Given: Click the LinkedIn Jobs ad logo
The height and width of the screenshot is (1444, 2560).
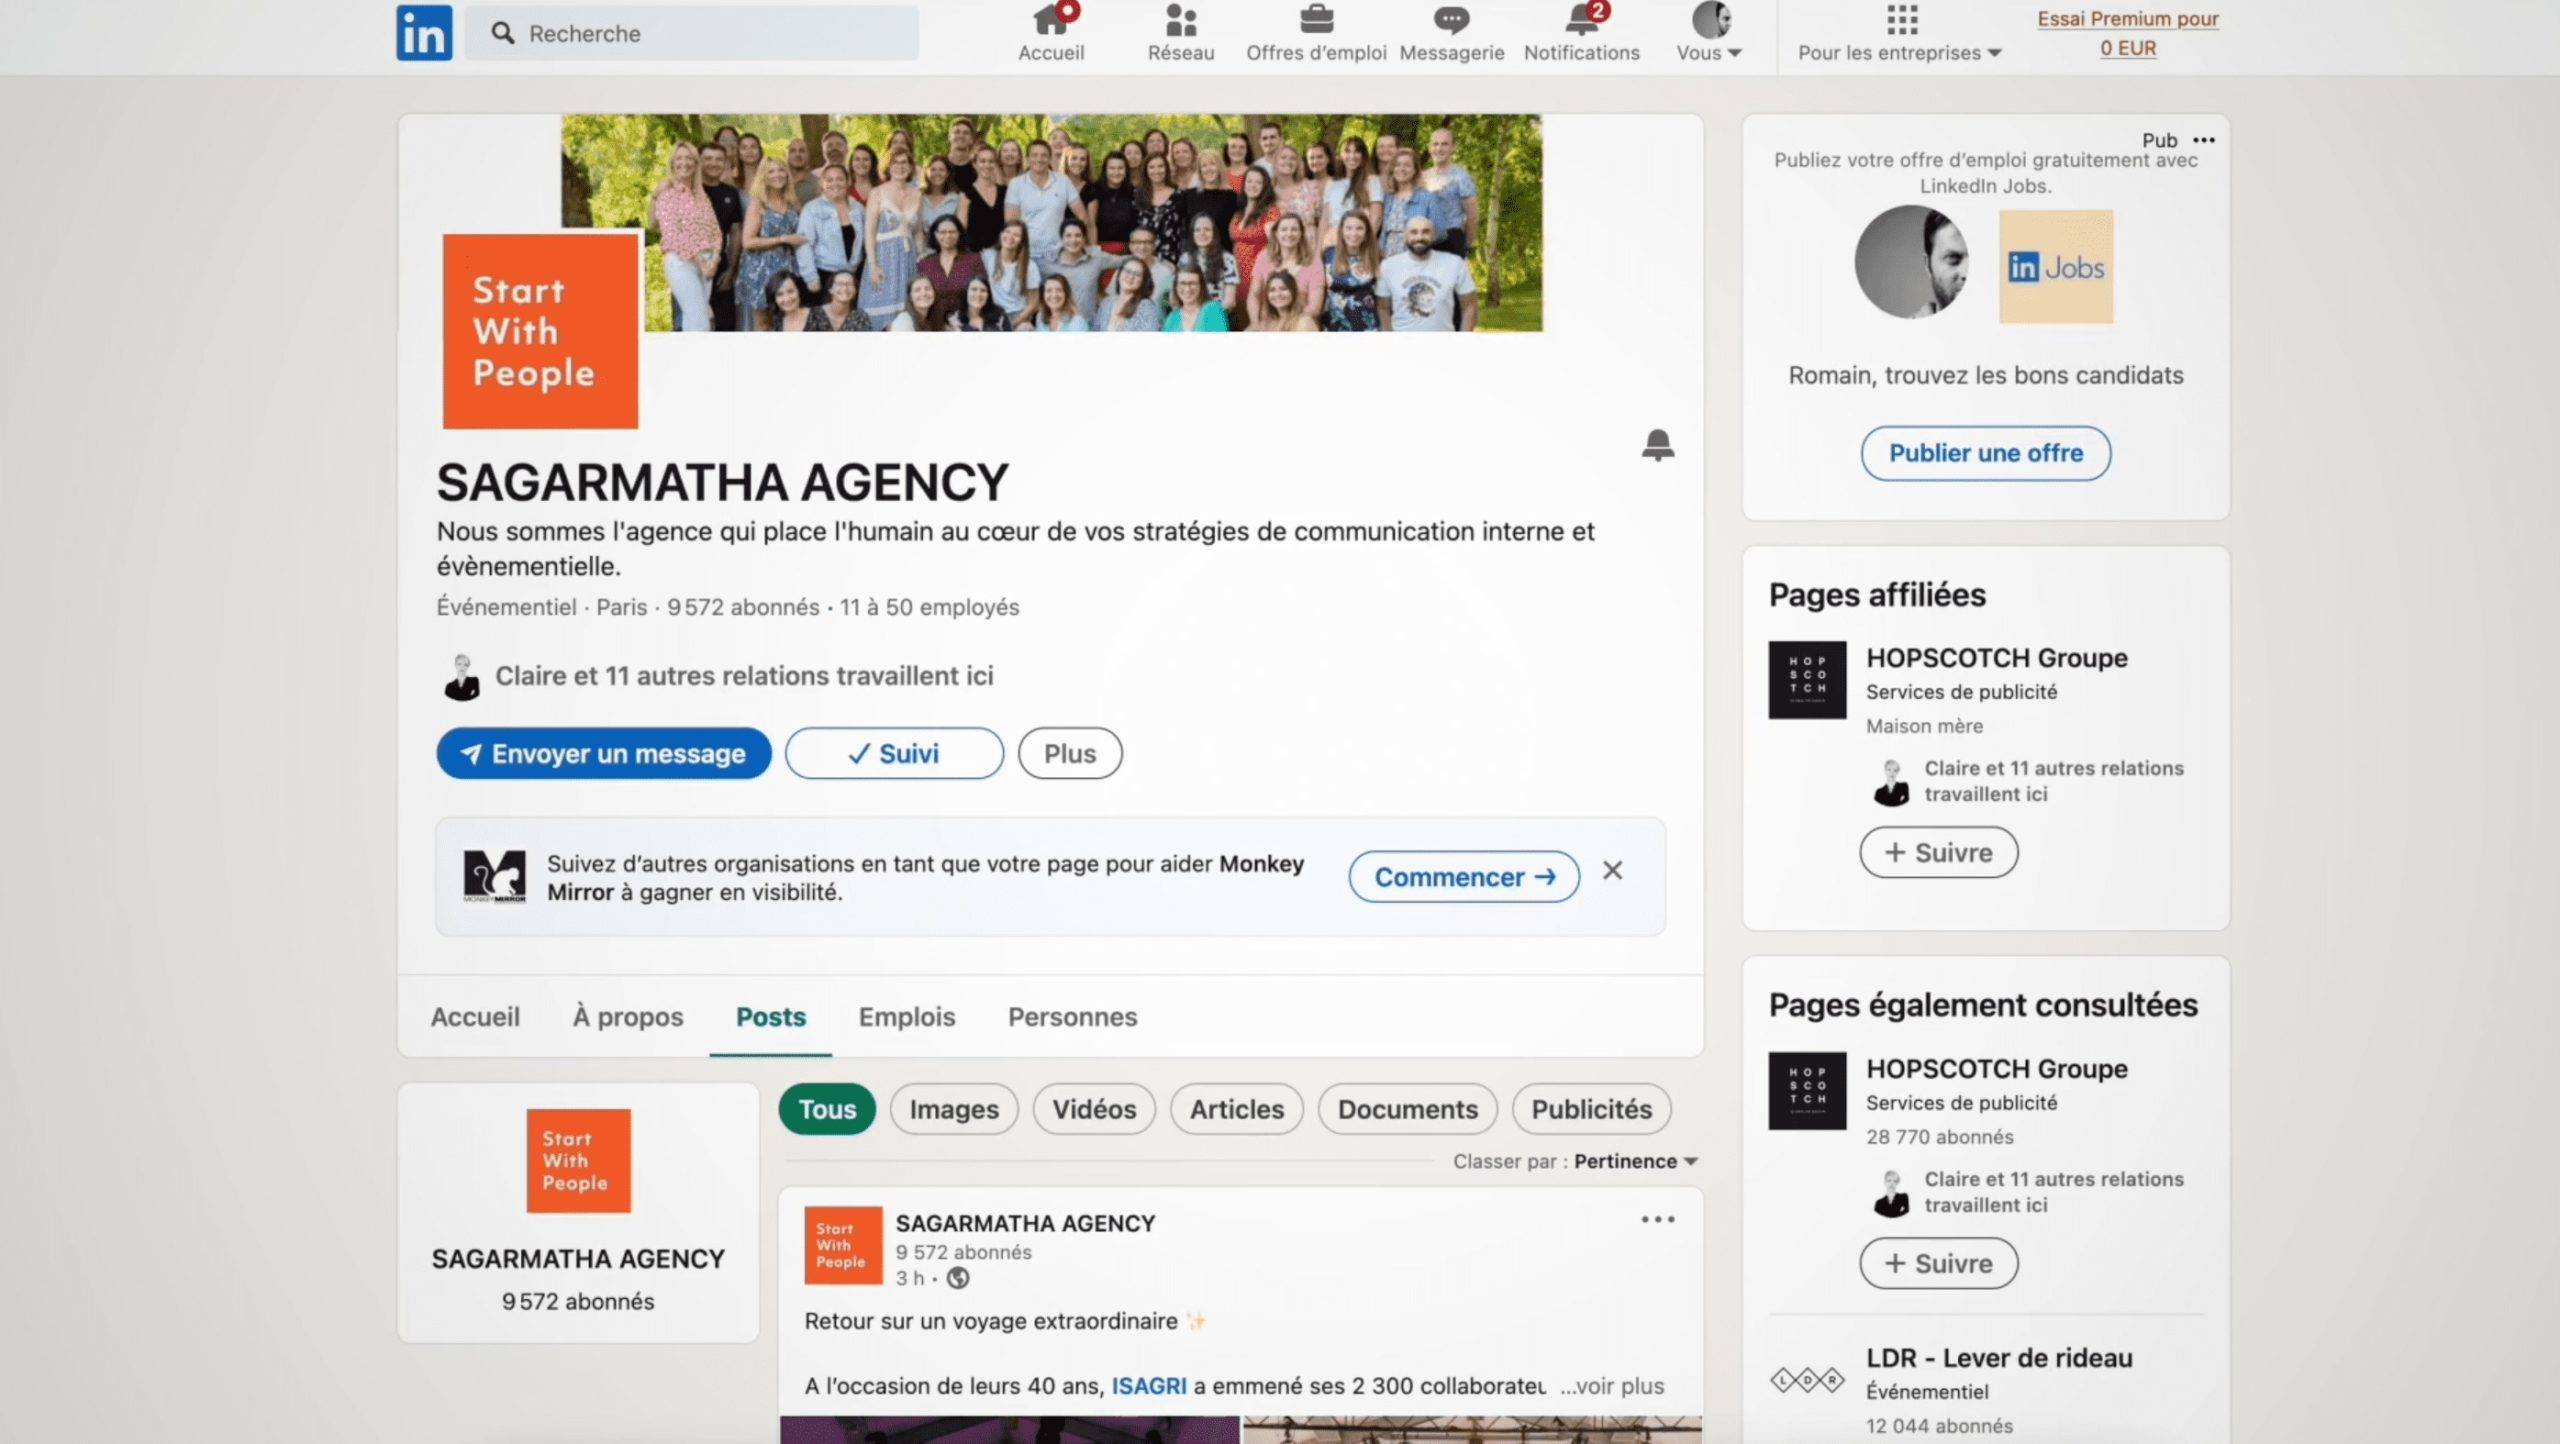Looking at the screenshot, I should (2056, 266).
